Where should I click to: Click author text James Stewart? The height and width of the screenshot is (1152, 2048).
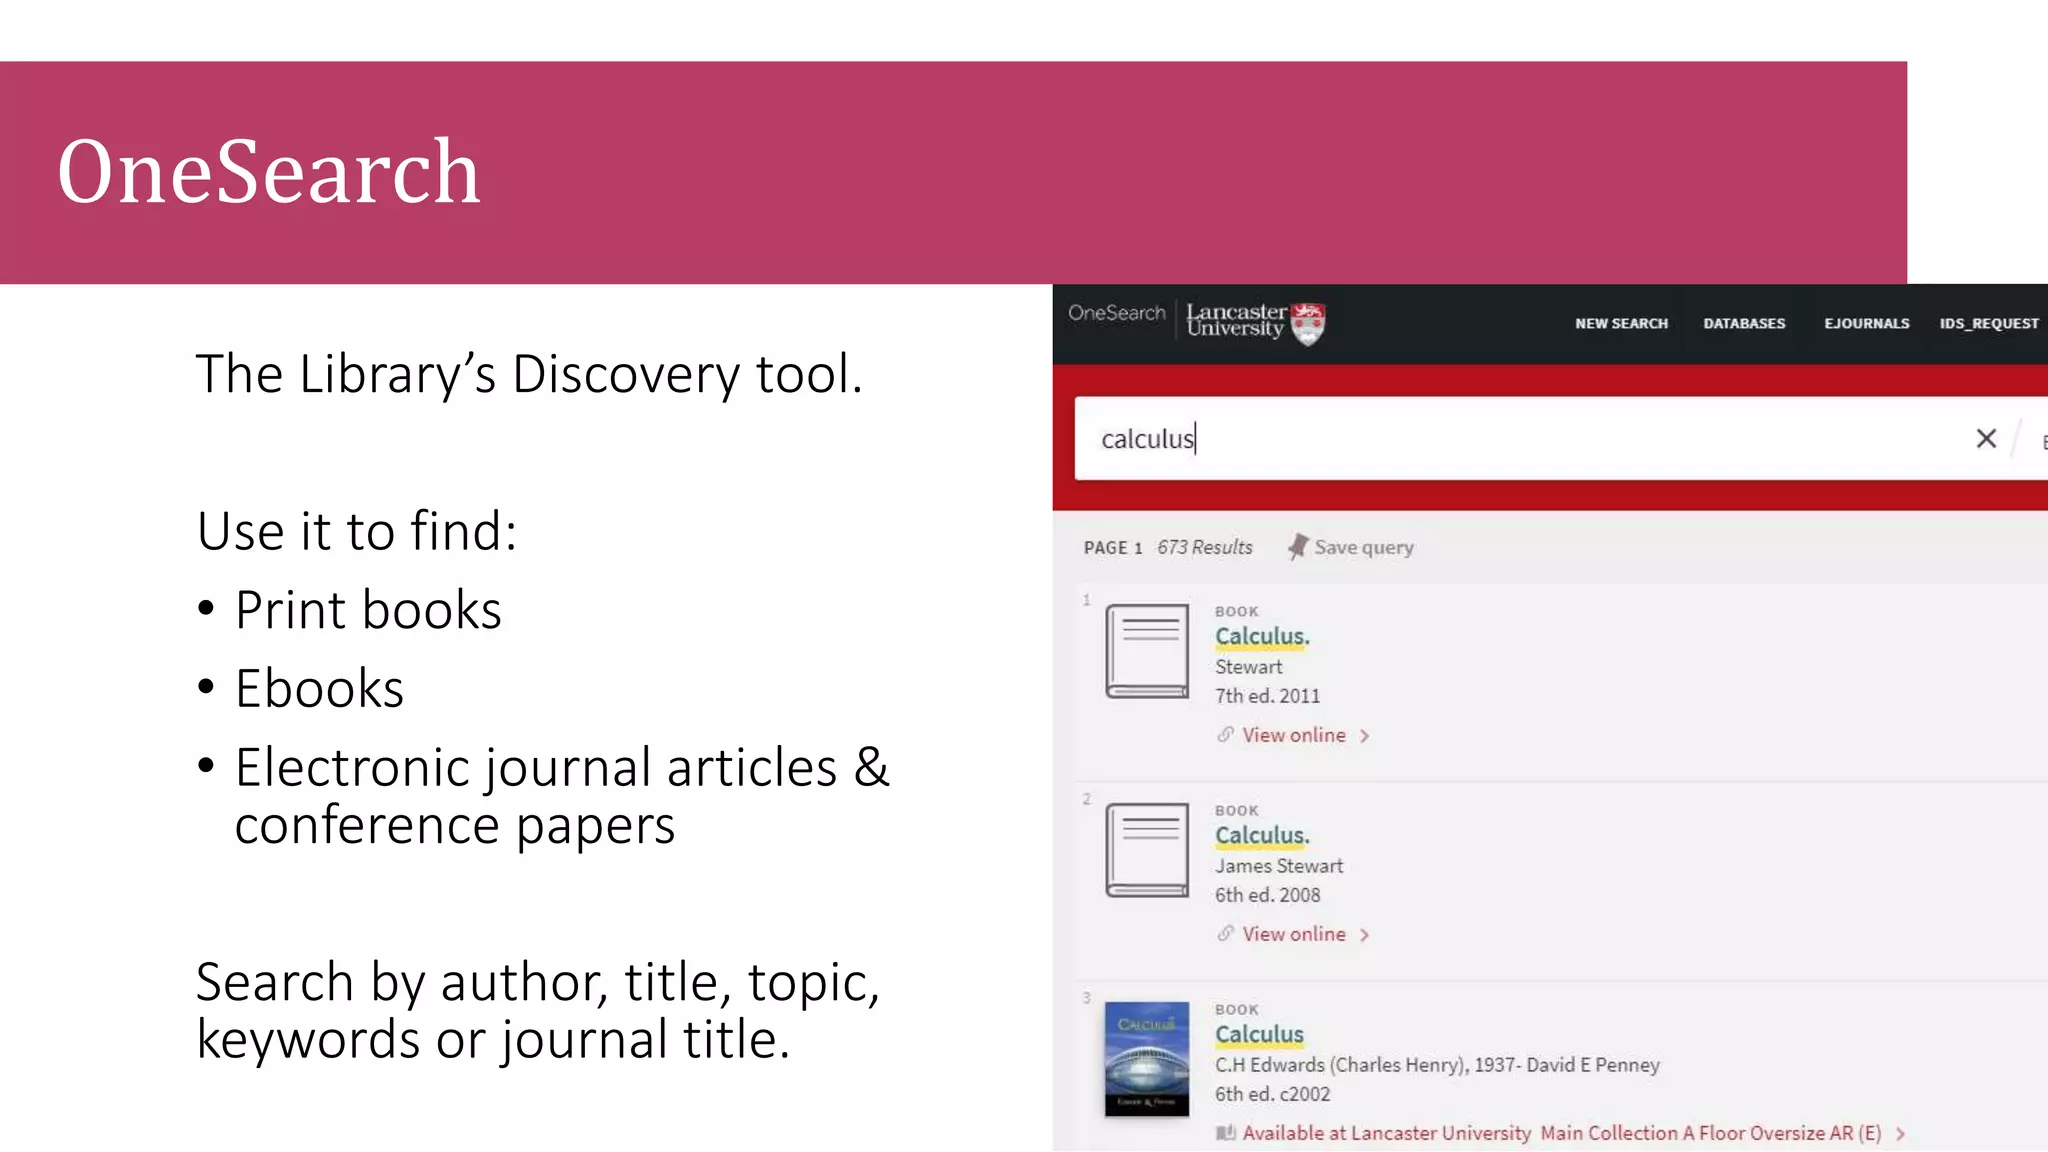1279,866
